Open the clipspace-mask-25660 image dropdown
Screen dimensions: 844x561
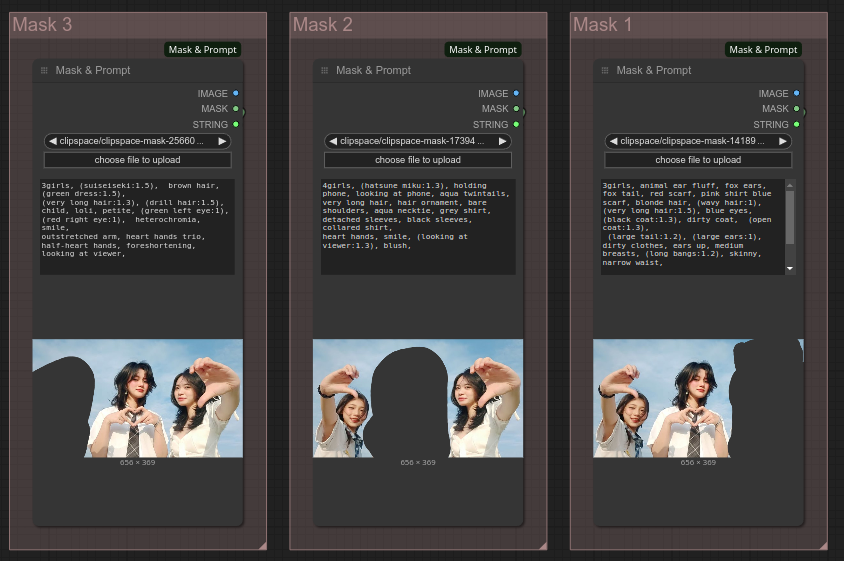click(x=137, y=141)
